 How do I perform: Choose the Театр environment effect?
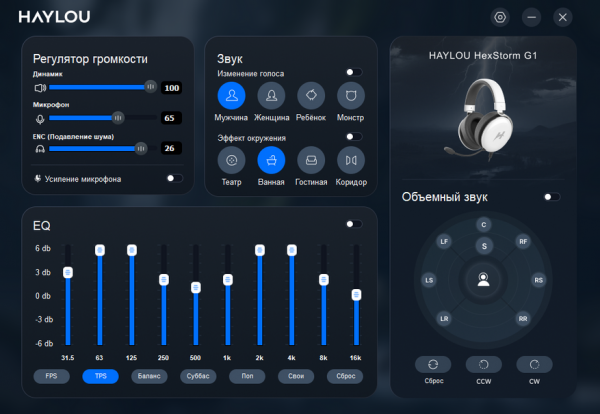coord(232,160)
